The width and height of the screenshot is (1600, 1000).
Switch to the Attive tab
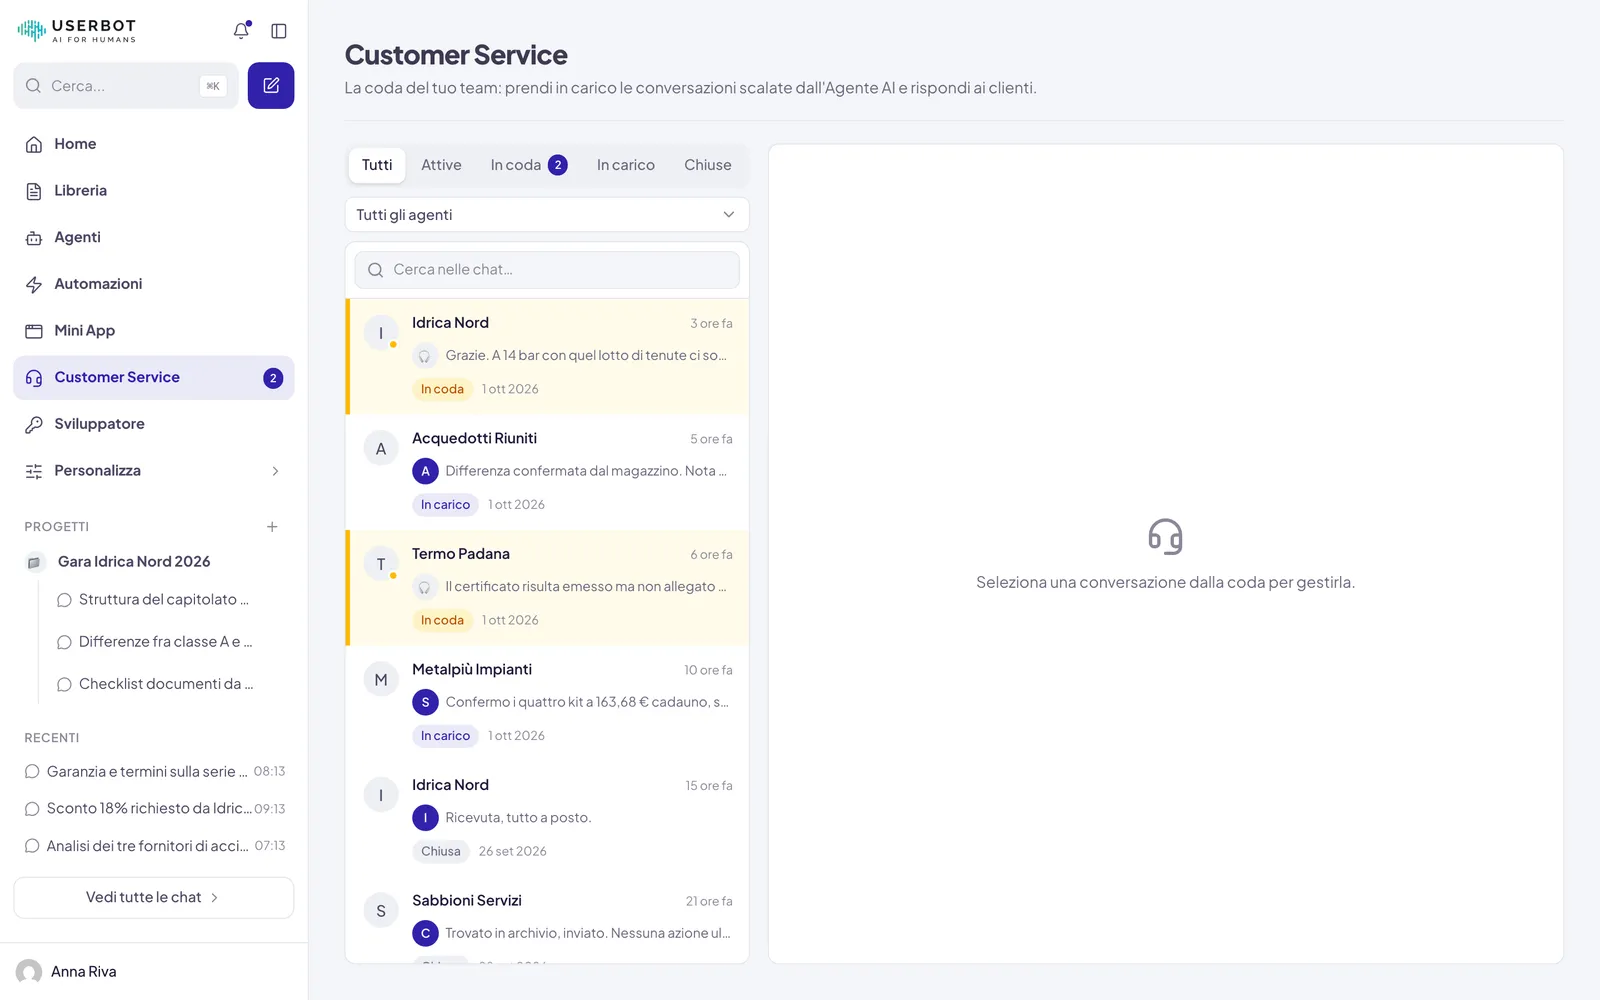[x=441, y=165]
